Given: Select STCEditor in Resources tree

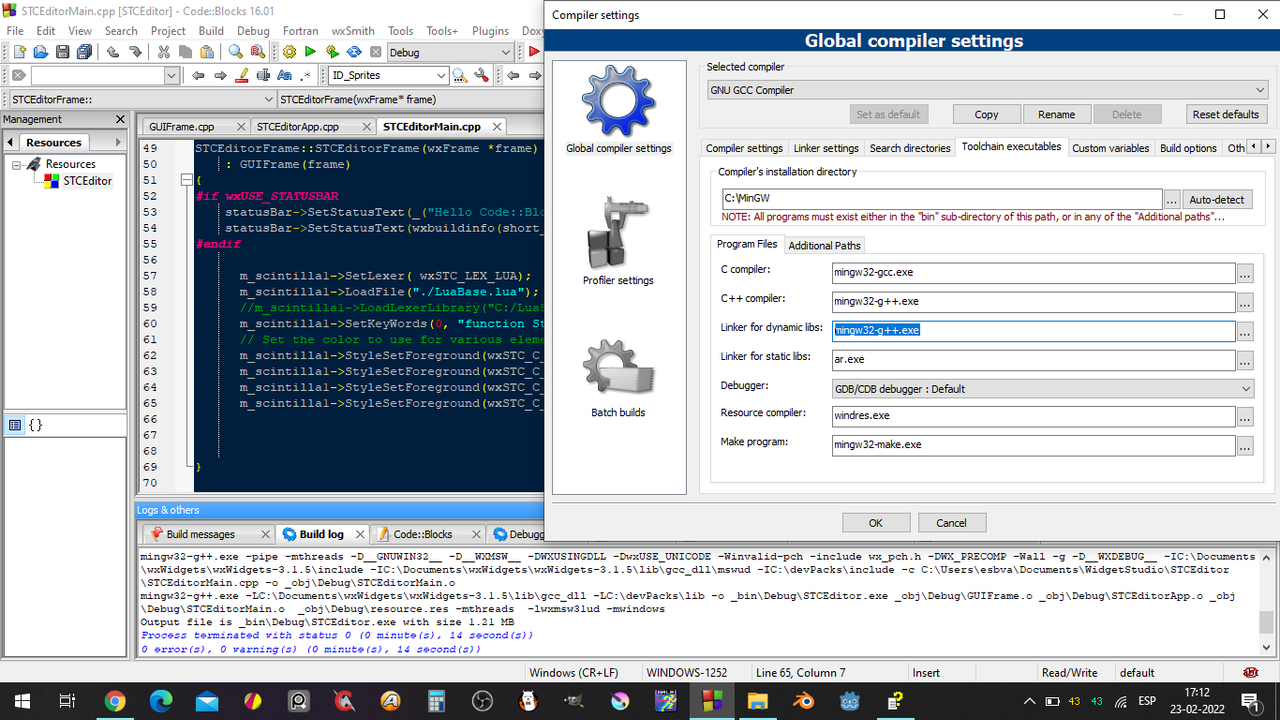Looking at the screenshot, I should click(x=87, y=181).
